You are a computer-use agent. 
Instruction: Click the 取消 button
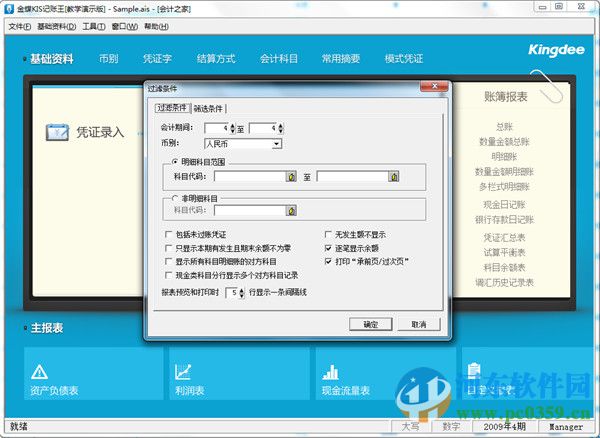[419, 324]
